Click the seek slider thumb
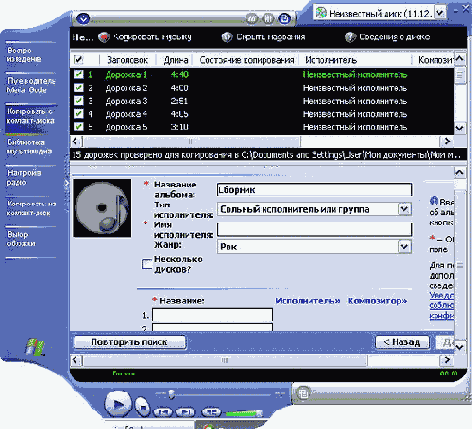 point(171,394)
